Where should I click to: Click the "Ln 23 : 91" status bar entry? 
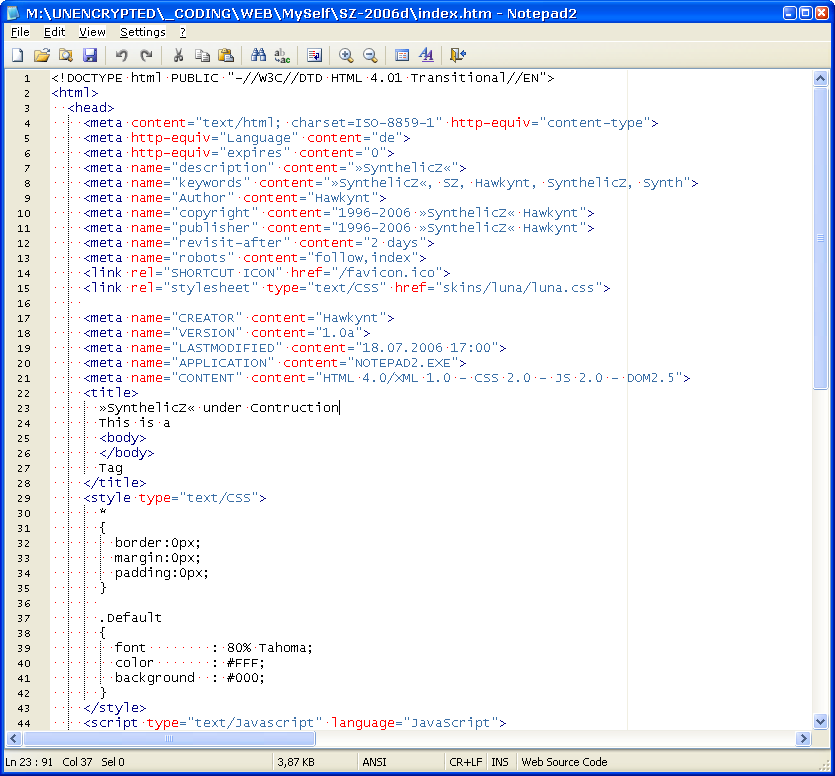(x=29, y=762)
